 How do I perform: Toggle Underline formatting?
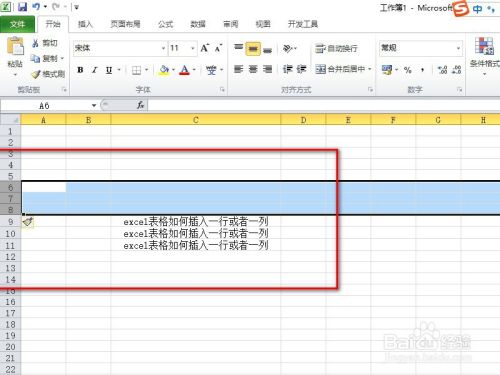109,70
